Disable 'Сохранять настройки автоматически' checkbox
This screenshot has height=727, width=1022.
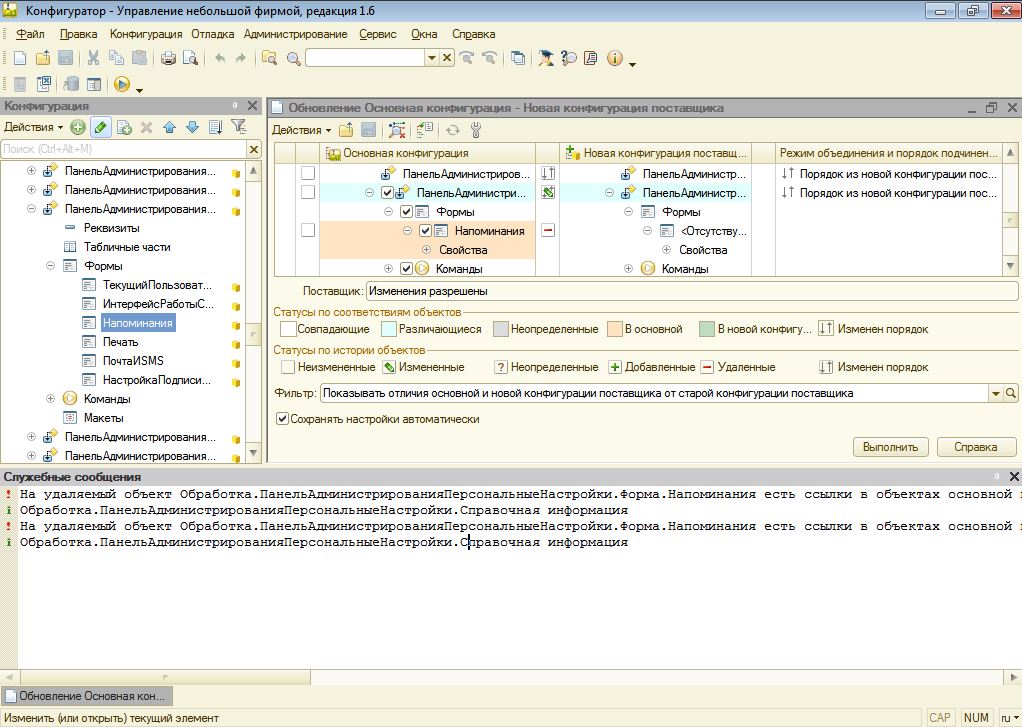(x=282, y=419)
